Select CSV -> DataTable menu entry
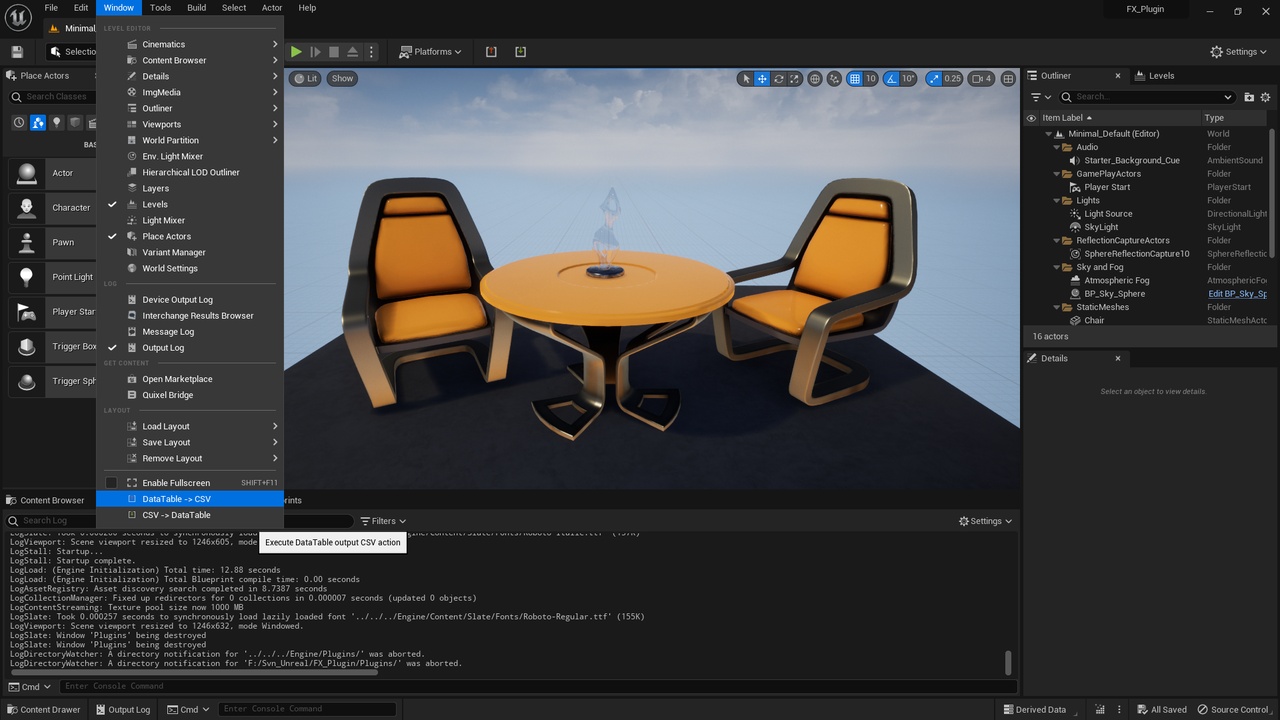The width and height of the screenshot is (1280, 720). pyautogui.click(x=190, y=515)
